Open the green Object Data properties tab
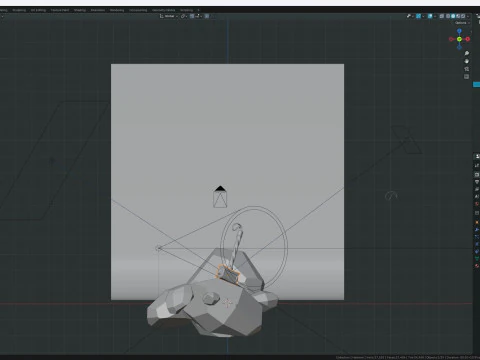The image size is (480, 360). [477, 258]
